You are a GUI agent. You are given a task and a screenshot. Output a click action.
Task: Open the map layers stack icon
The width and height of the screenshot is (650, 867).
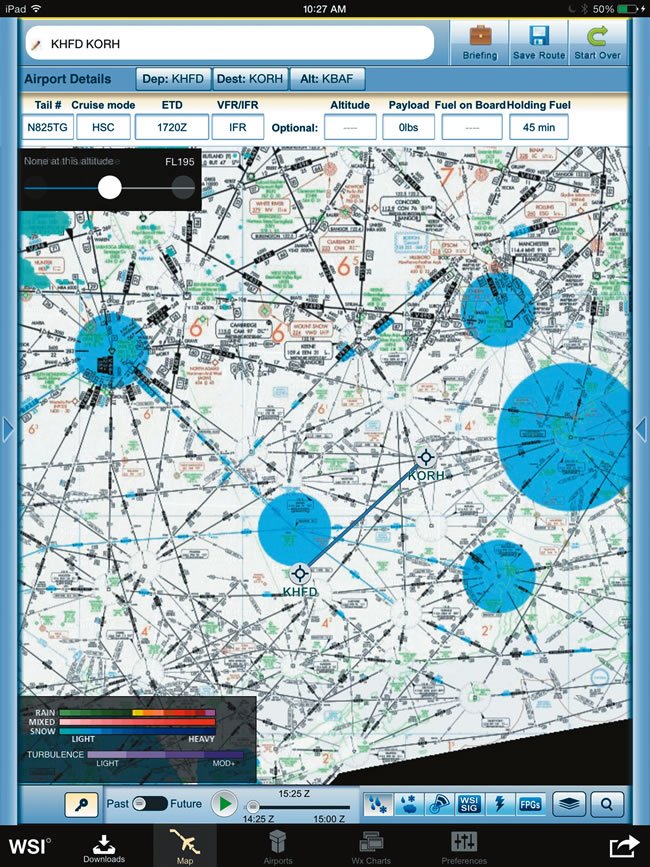point(569,804)
